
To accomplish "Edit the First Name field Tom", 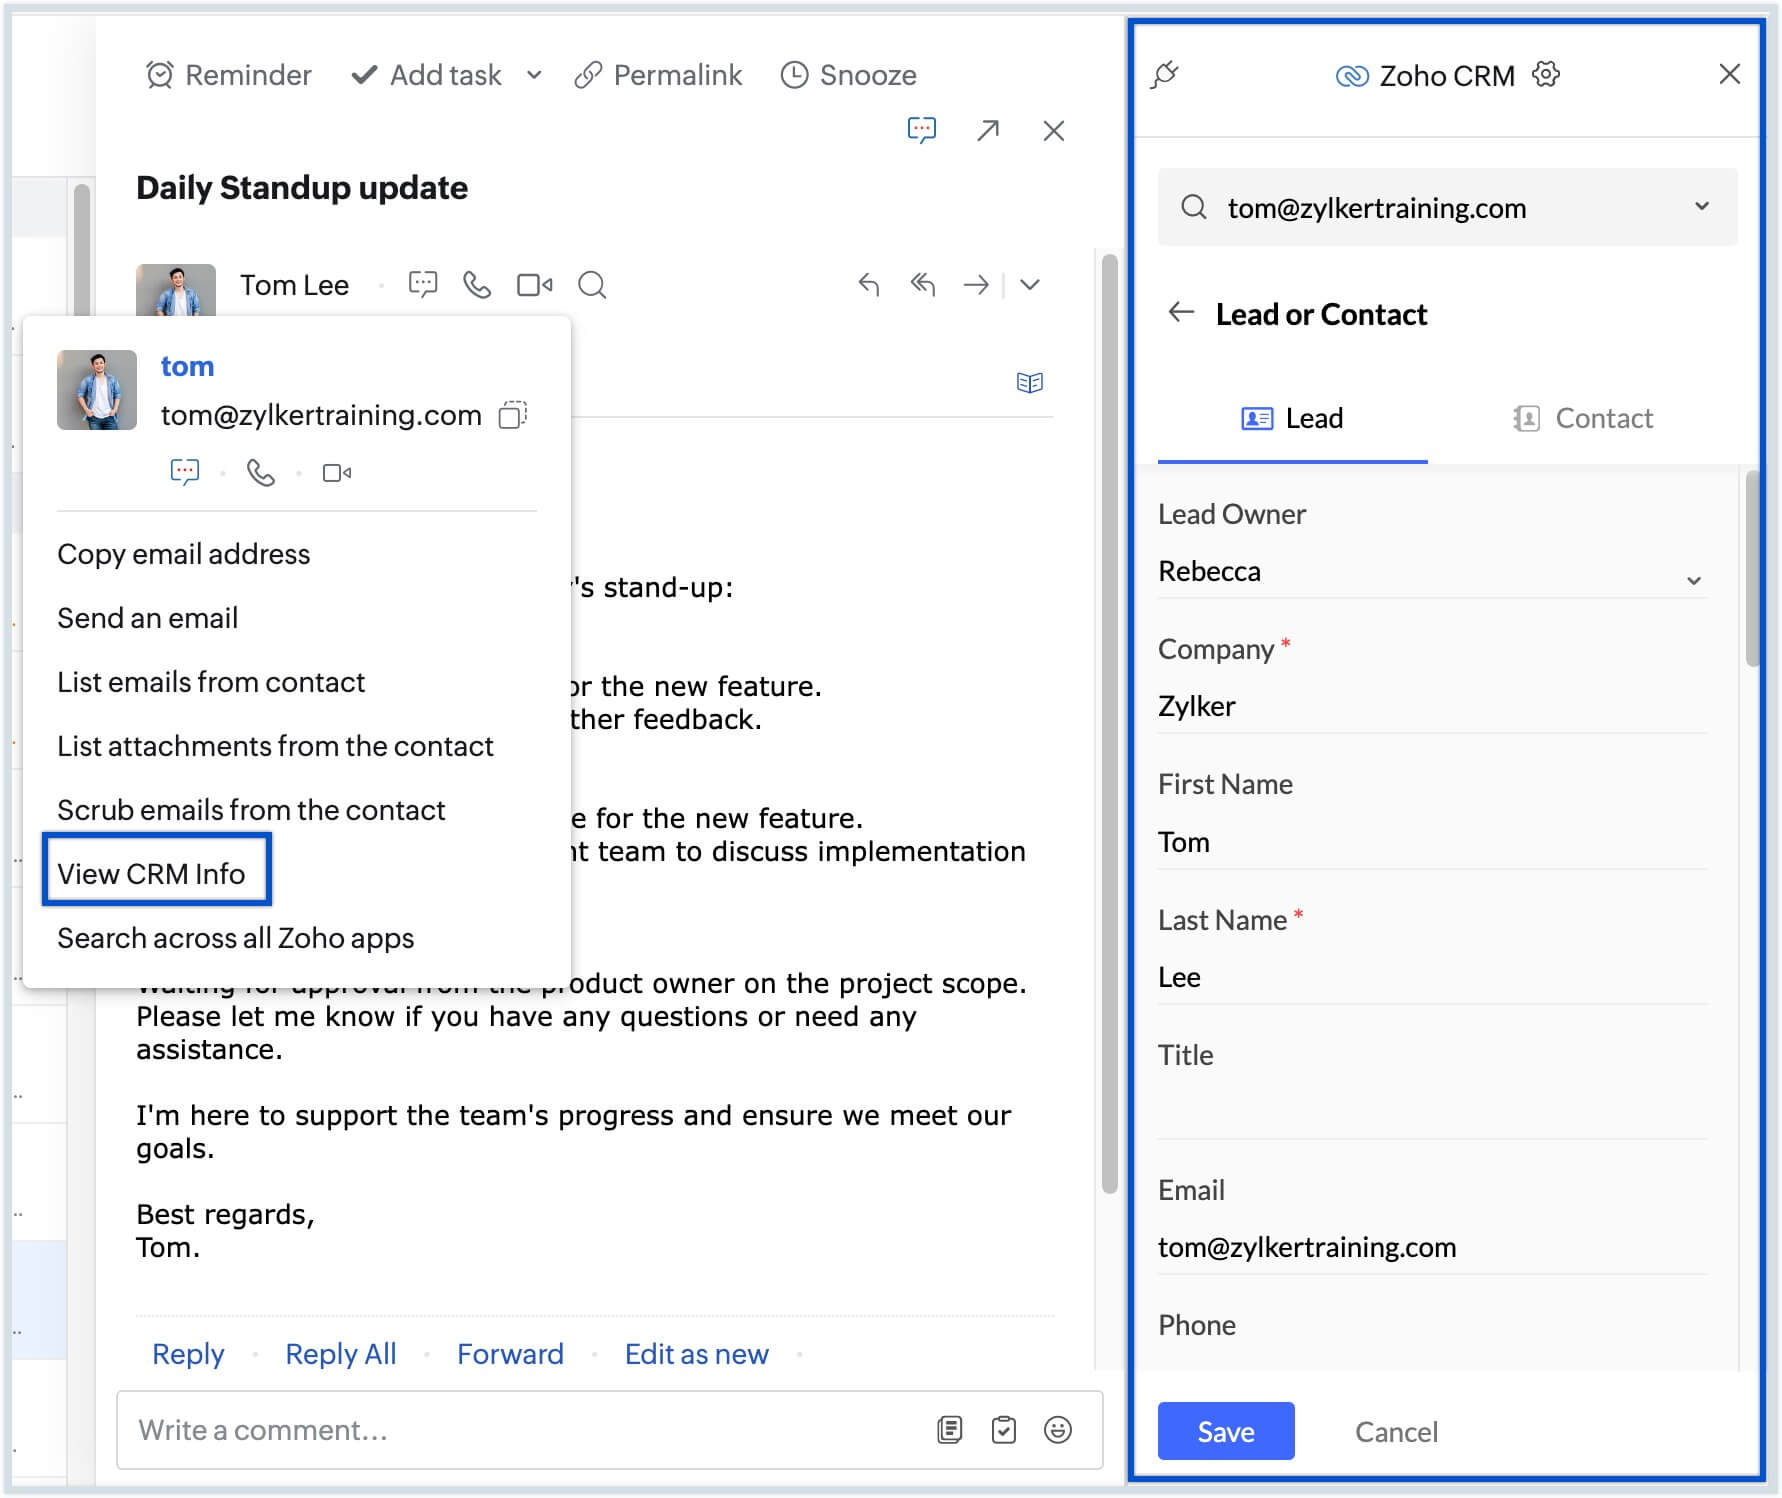I will click(1432, 843).
